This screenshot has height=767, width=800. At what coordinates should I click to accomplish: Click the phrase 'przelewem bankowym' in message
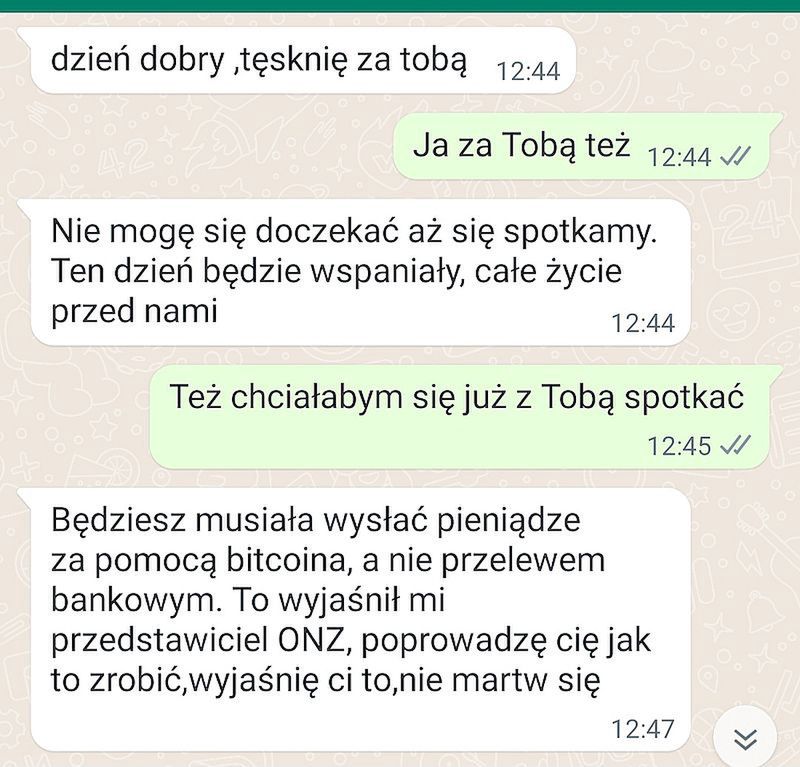point(328,581)
